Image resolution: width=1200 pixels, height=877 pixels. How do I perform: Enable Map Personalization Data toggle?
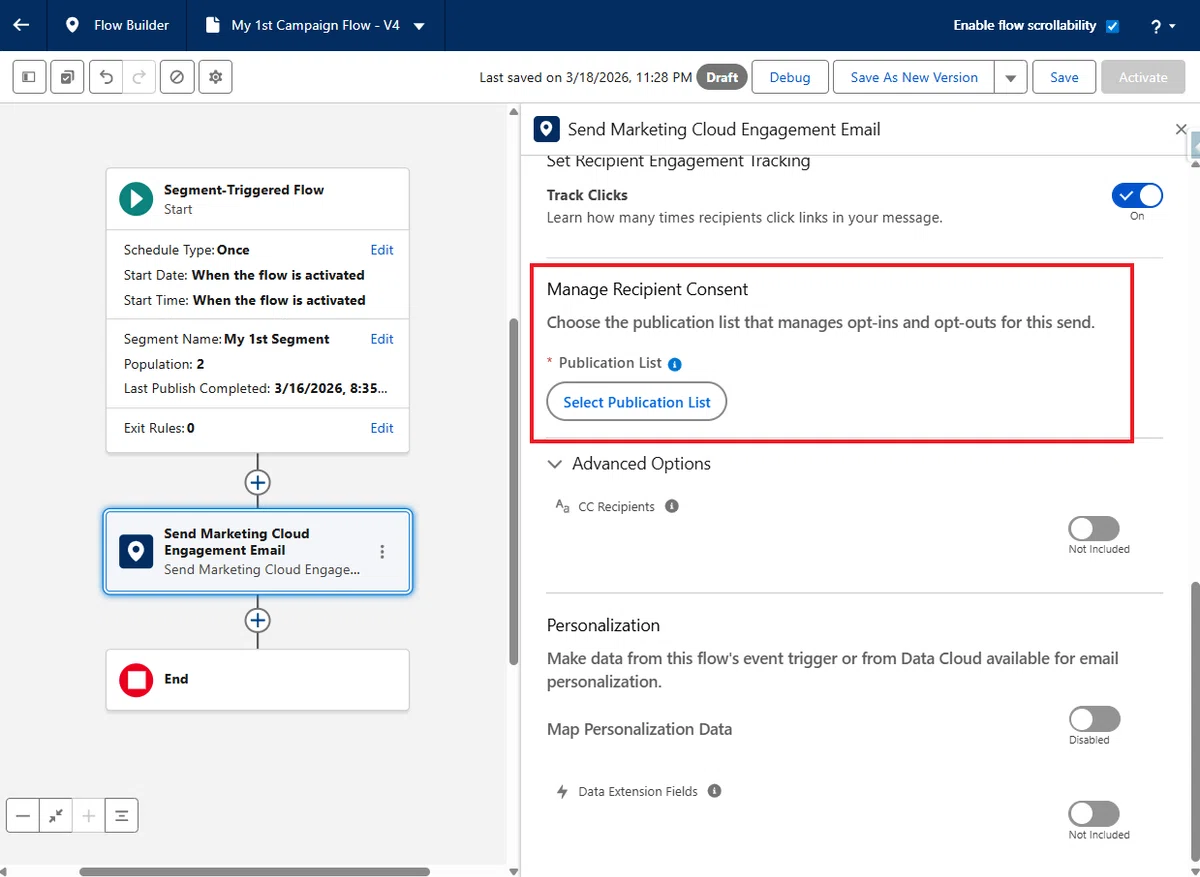tap(1094, 719)
